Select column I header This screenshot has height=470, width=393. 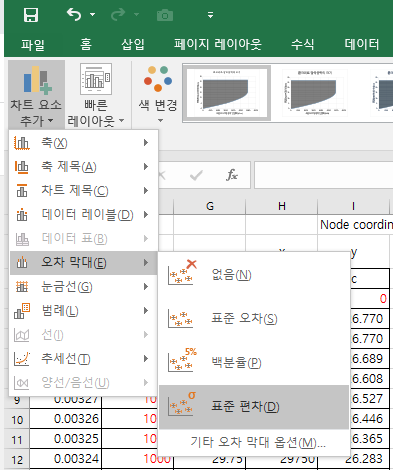[353, 206]
